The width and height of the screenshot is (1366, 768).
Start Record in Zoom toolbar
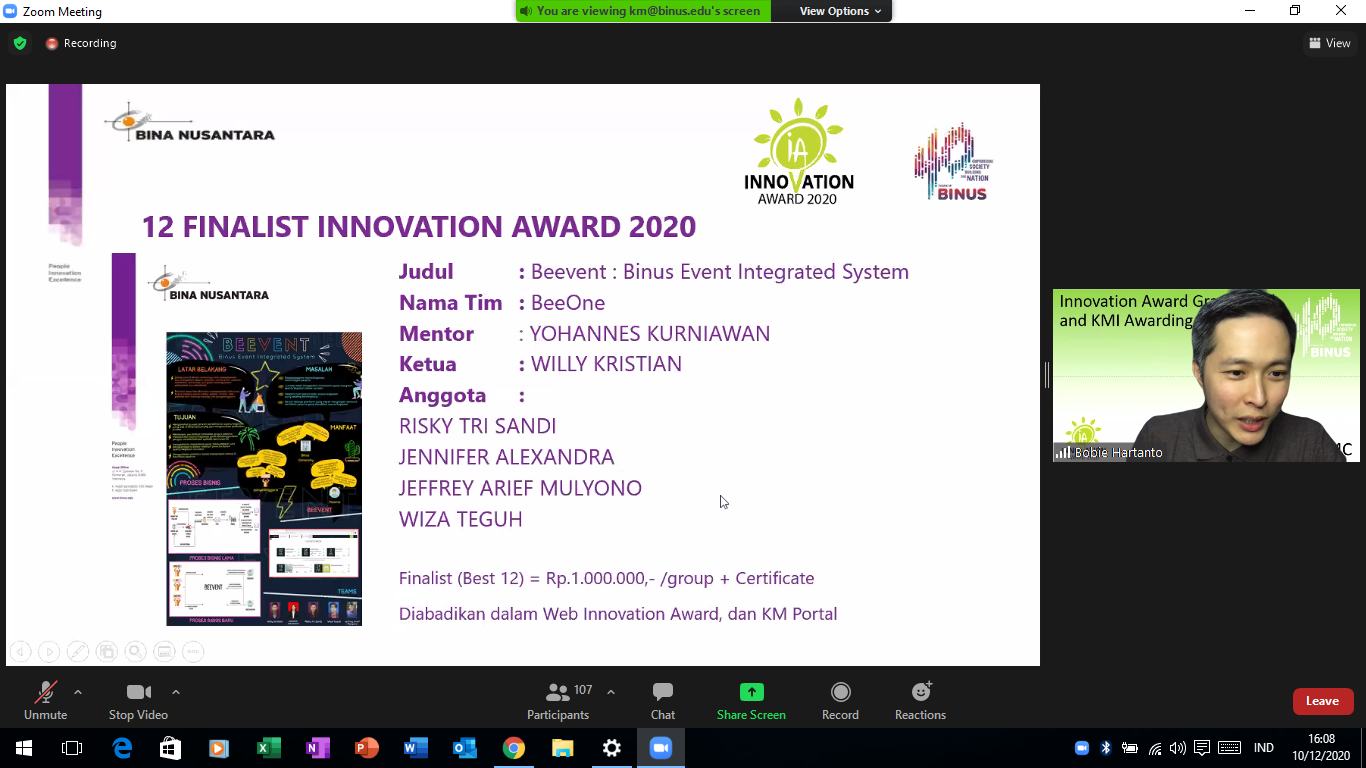(840, 700)
